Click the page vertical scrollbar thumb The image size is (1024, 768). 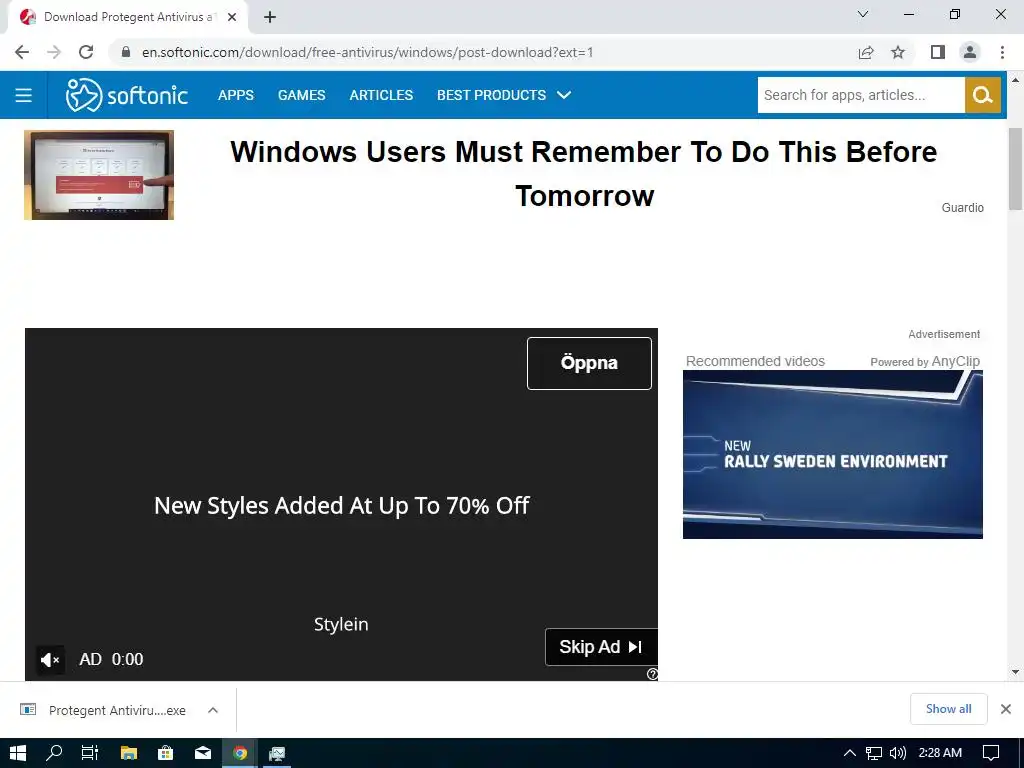(x=1015, y=169)
